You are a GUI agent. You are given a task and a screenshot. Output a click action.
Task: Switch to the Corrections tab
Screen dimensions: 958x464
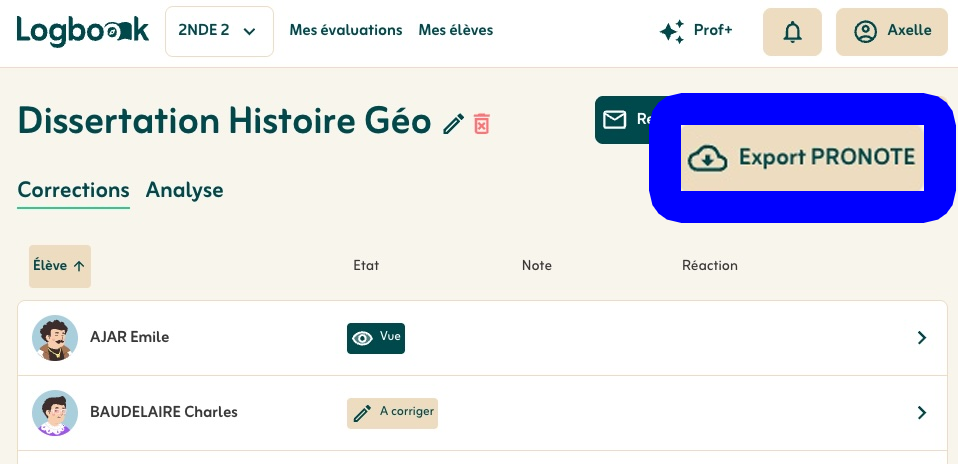click(73, 190)
